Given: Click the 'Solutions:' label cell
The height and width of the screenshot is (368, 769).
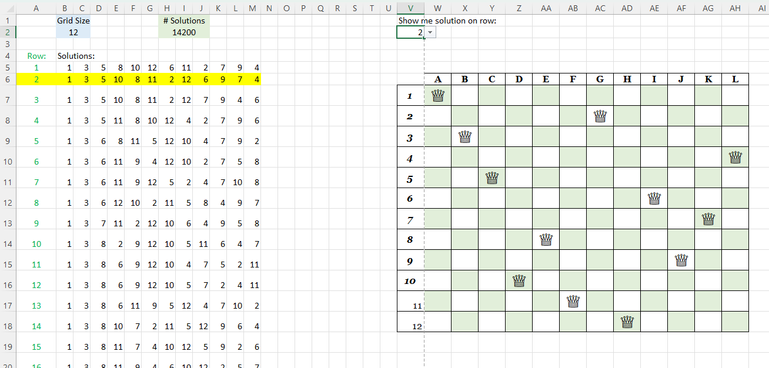Looking at the screenshot, I should (76, 56).
